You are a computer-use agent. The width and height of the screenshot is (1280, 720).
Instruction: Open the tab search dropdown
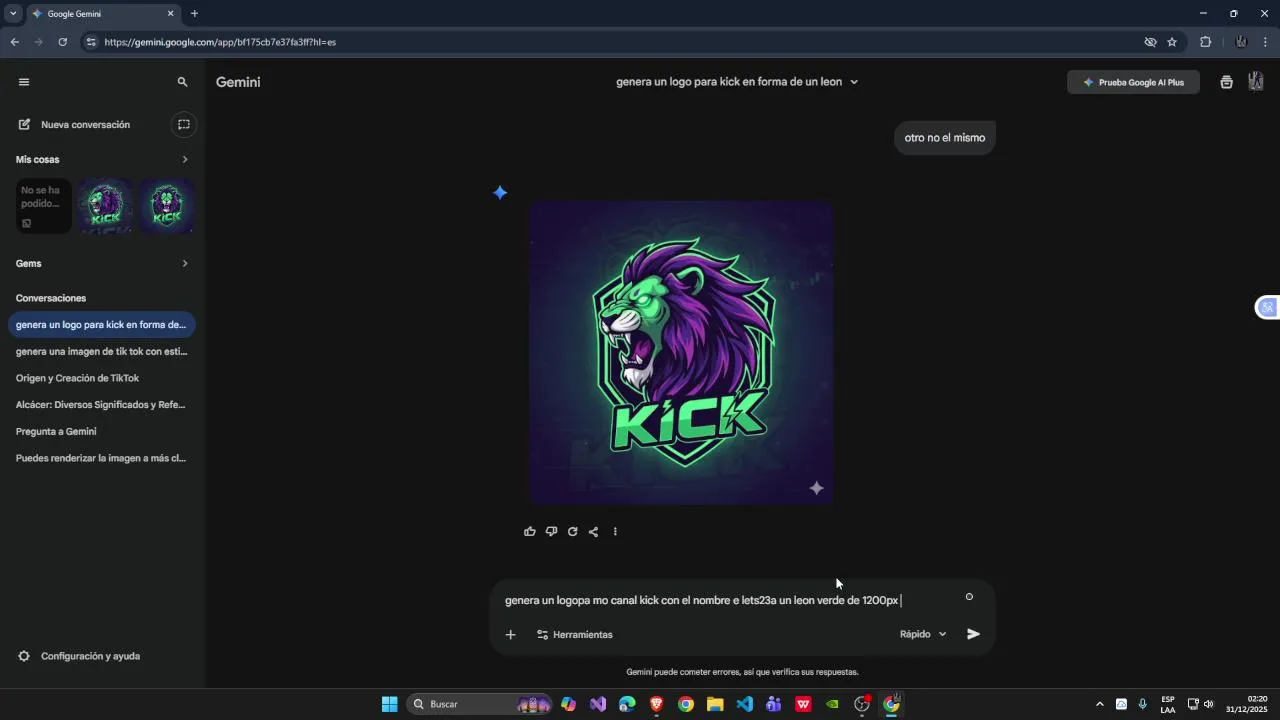pyautogui.click(x=13, y=14)
